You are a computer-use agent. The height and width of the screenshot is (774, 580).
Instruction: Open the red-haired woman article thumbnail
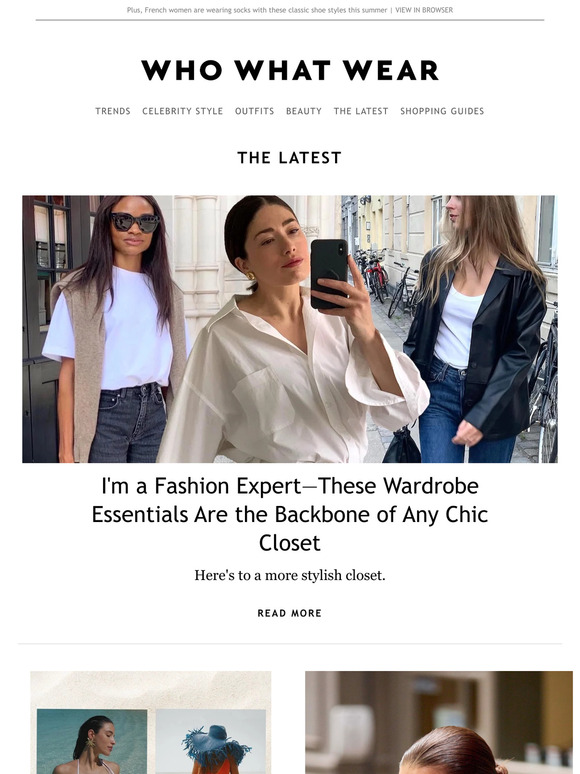[x=439, y=722]
